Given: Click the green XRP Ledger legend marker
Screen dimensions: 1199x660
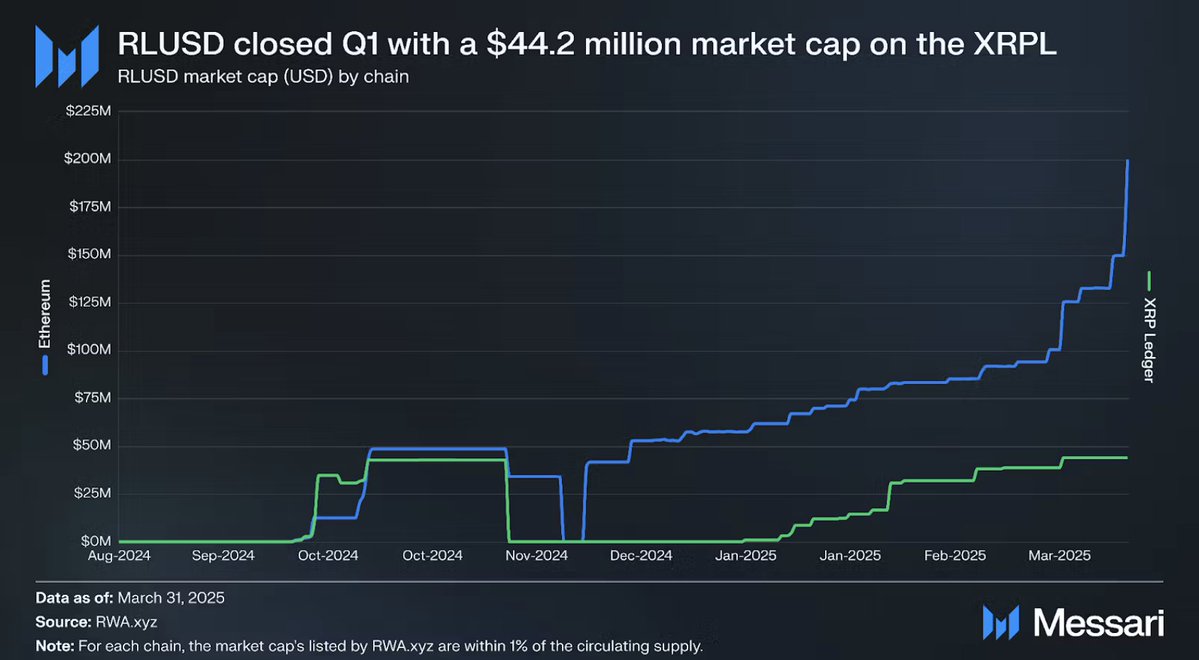Looking at the screenshot, I should (1149, 281).
